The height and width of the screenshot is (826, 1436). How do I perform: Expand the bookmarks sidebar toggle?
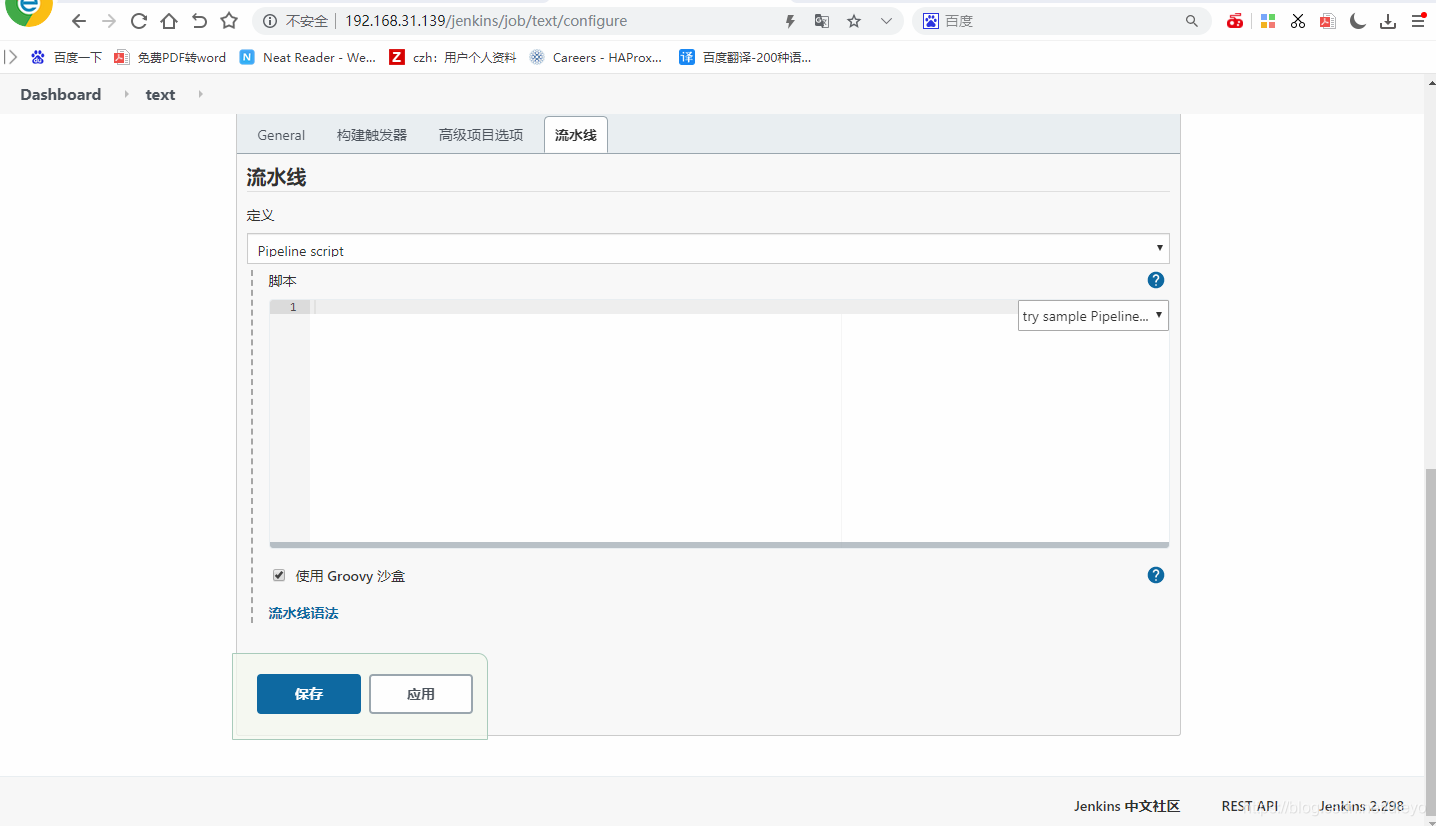coord(11,57)
